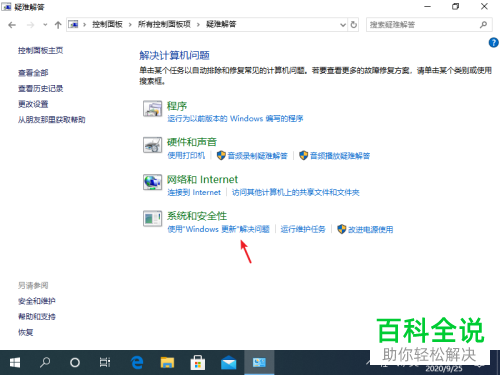Select 疑难解答 in the breadcrumb

(221, 24)
